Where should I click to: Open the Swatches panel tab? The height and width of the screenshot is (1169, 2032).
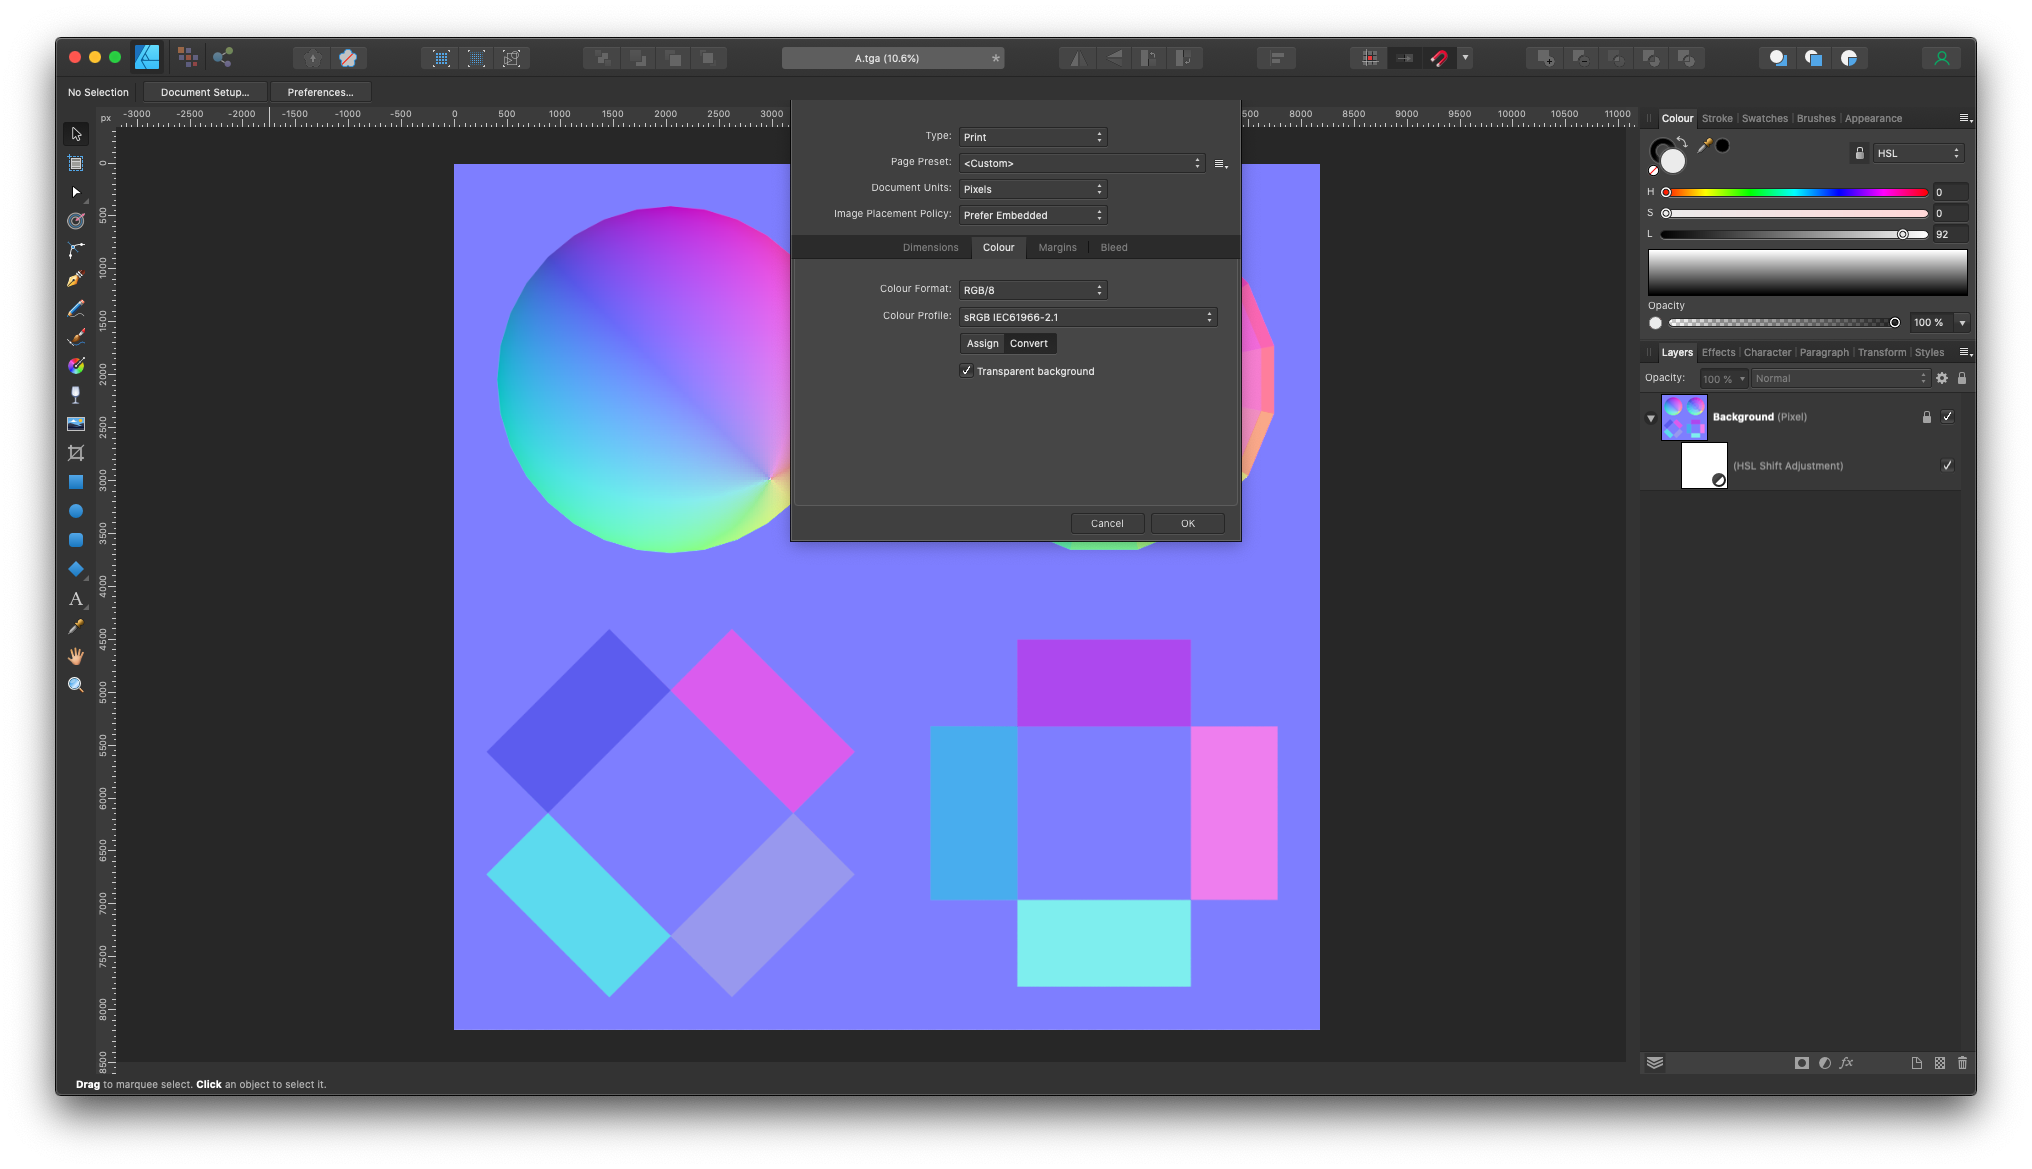click(x=1764, y=118)
